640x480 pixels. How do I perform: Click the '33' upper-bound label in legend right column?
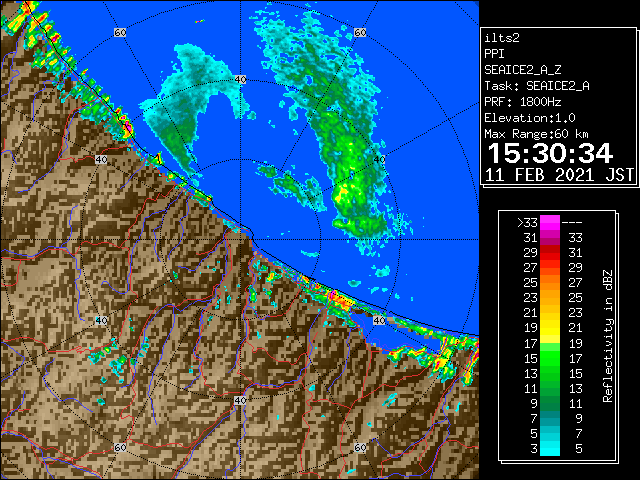coord(576,238)
